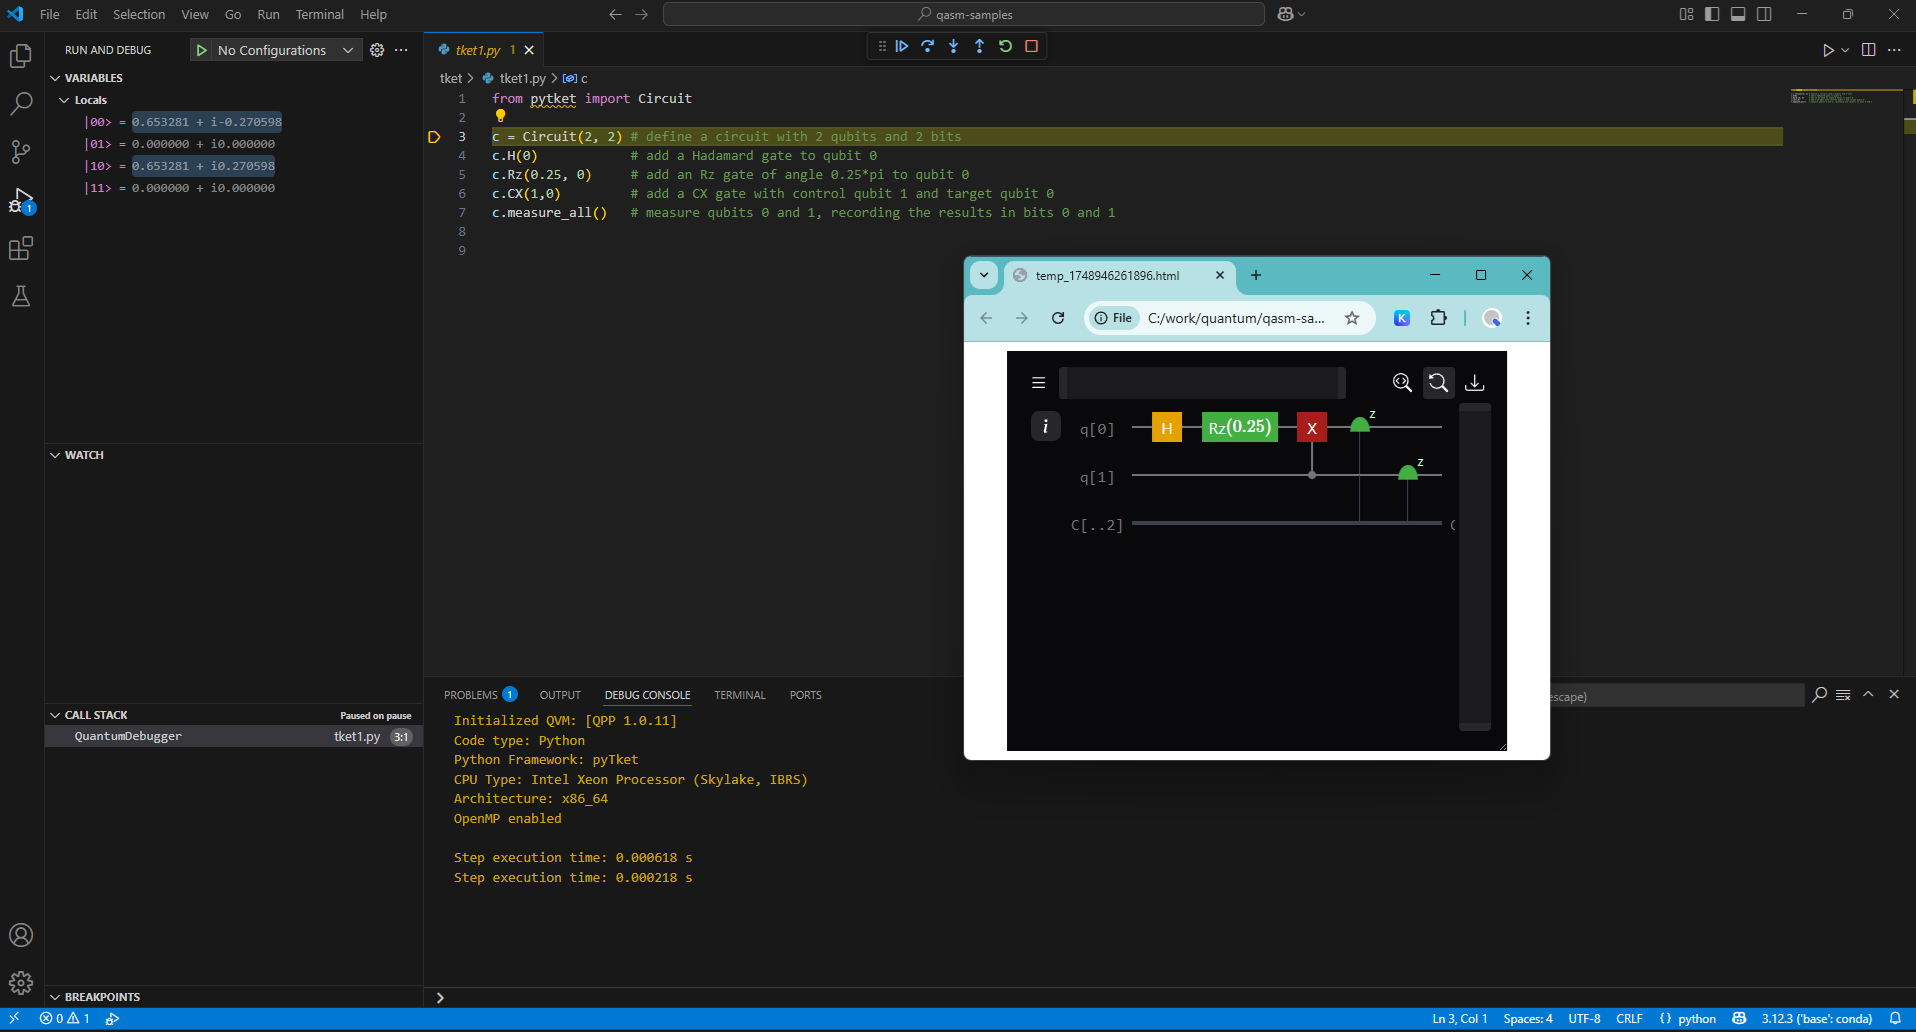Open Manage gear in activity bar
The width and height of the screenshot is (1916, 1032).
[x=21, y=983]
